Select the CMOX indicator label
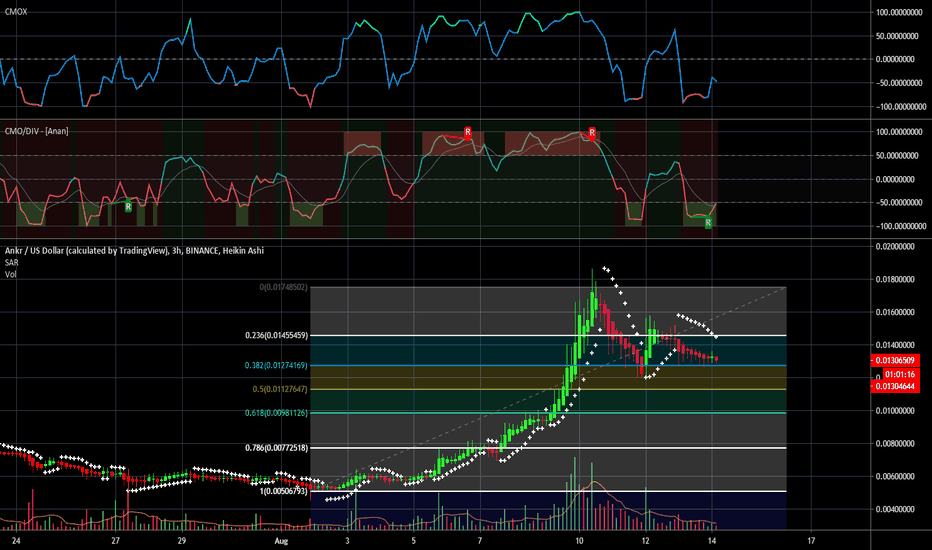The image size is (932, 550). click(16, 12)
